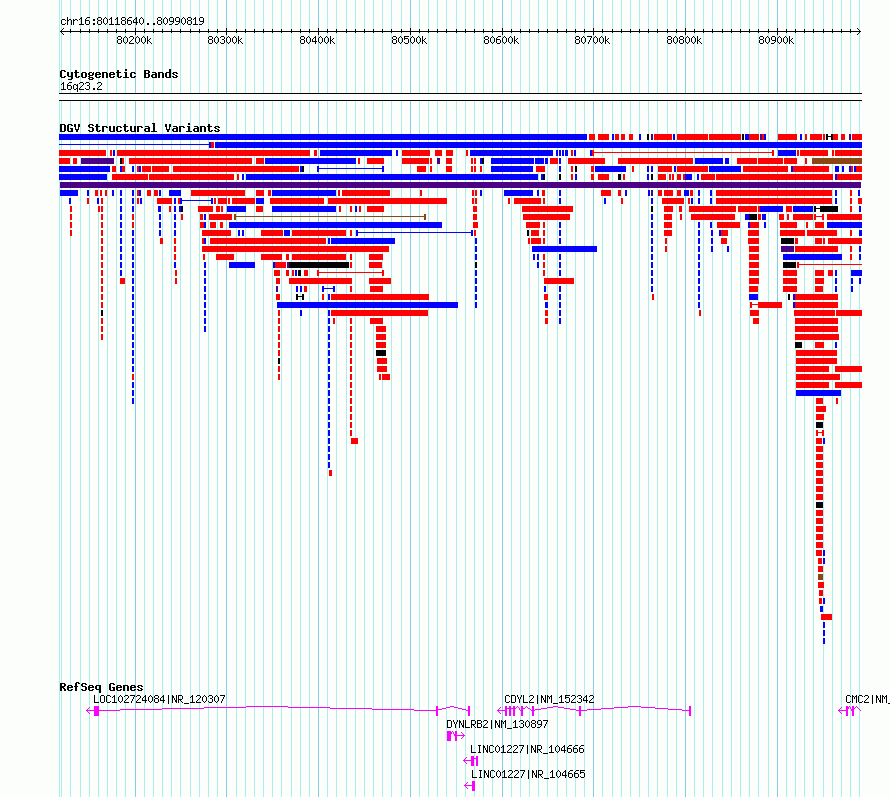Click the 80300k ruler tick label
The width and height of the screenshot is (890, 797).
click(x=225, y=40)
